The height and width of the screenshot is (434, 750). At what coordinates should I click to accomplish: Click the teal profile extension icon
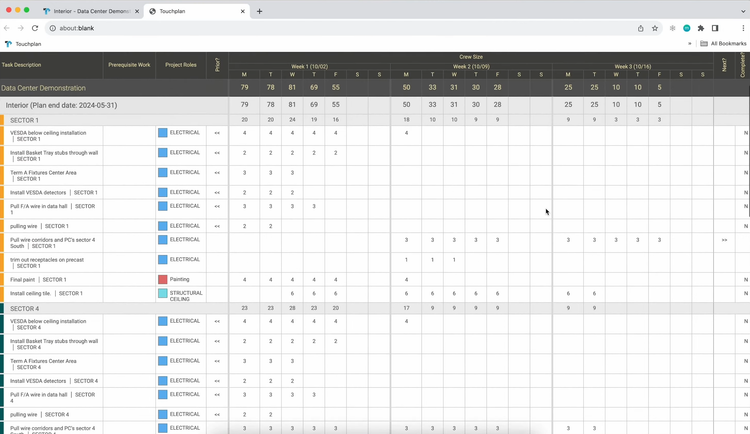tap(686, 28)
